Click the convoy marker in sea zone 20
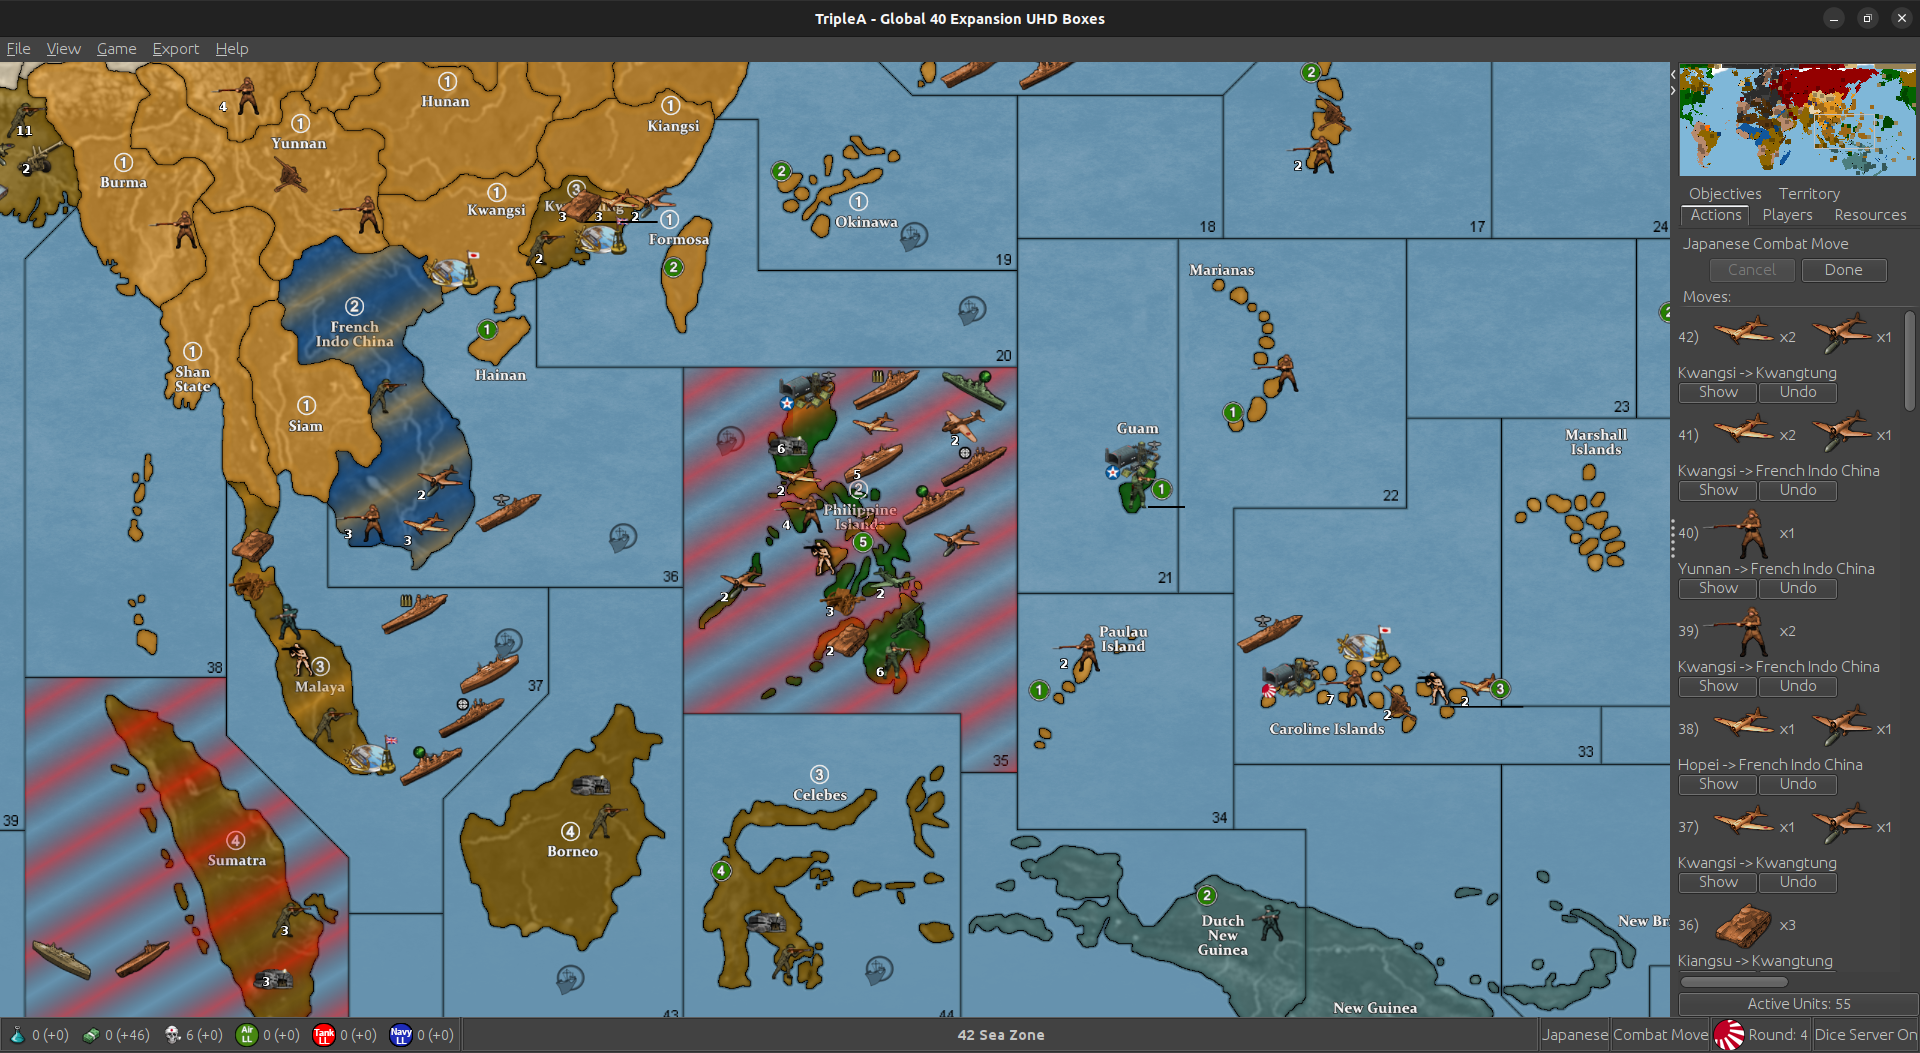1920x1053 pixels. (x=972, y=310)
